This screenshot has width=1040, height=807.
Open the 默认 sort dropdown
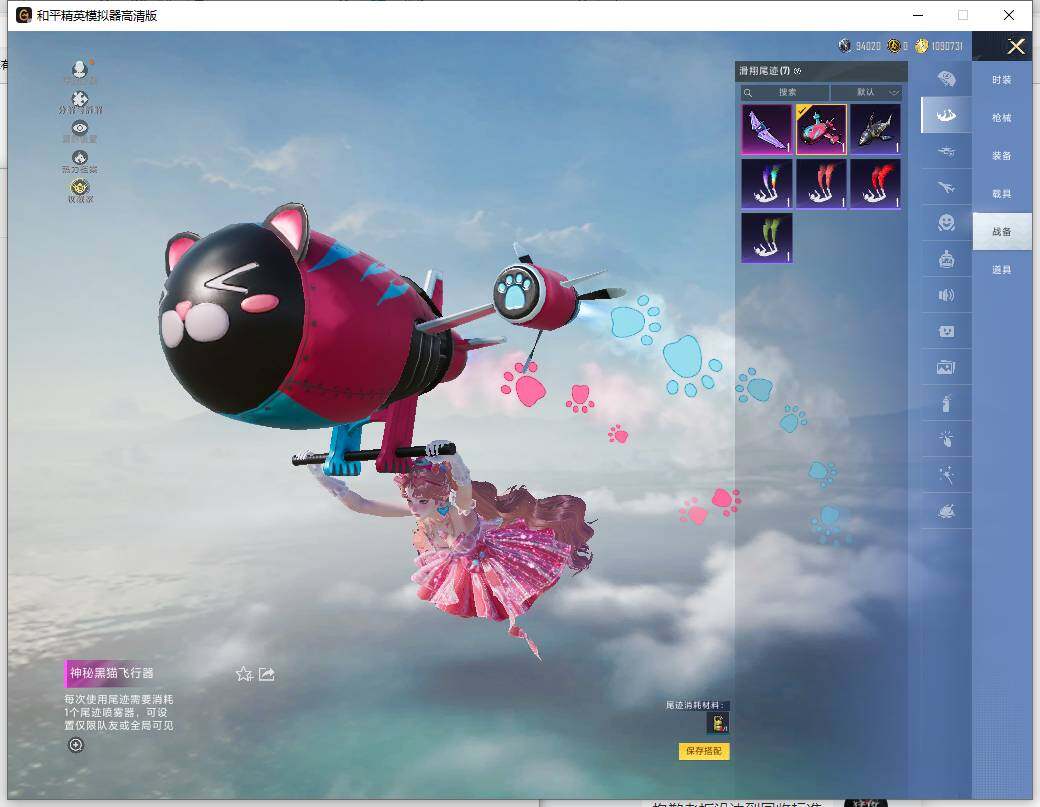click(866, 92)
